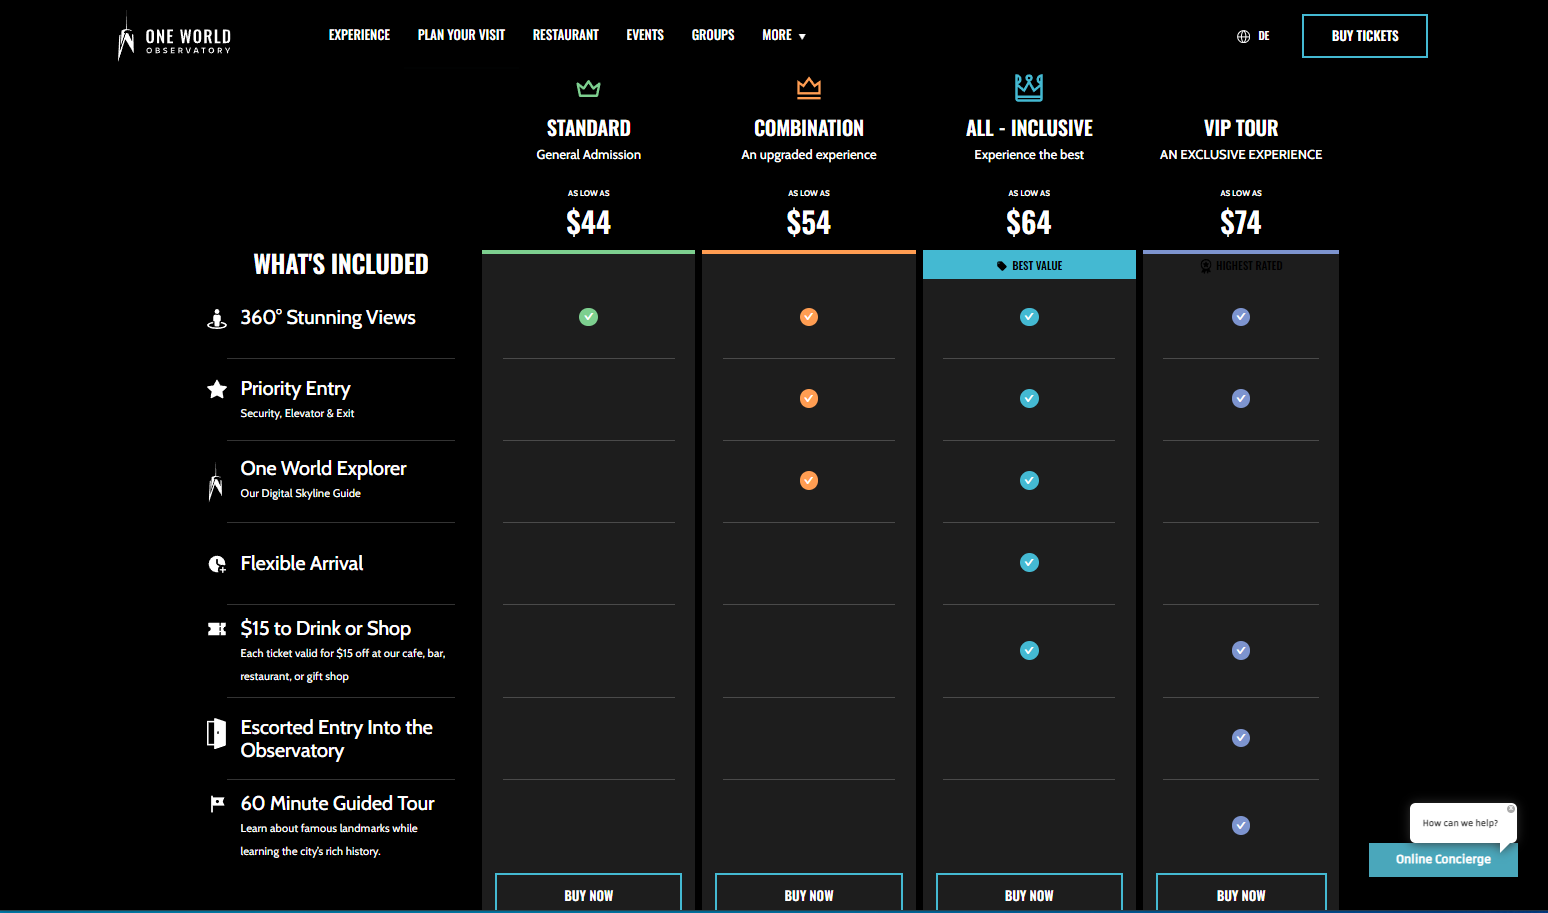The image size is (1548, 913).
Task: Click the Highest Rated badge icon
Action: 1205,266
